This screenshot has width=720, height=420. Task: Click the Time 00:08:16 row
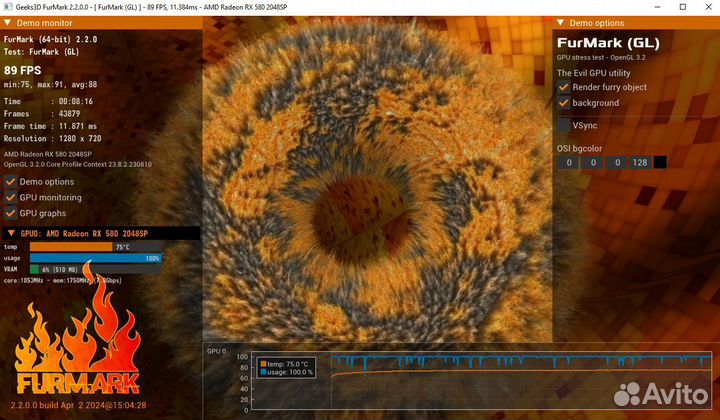coord(48,101)
